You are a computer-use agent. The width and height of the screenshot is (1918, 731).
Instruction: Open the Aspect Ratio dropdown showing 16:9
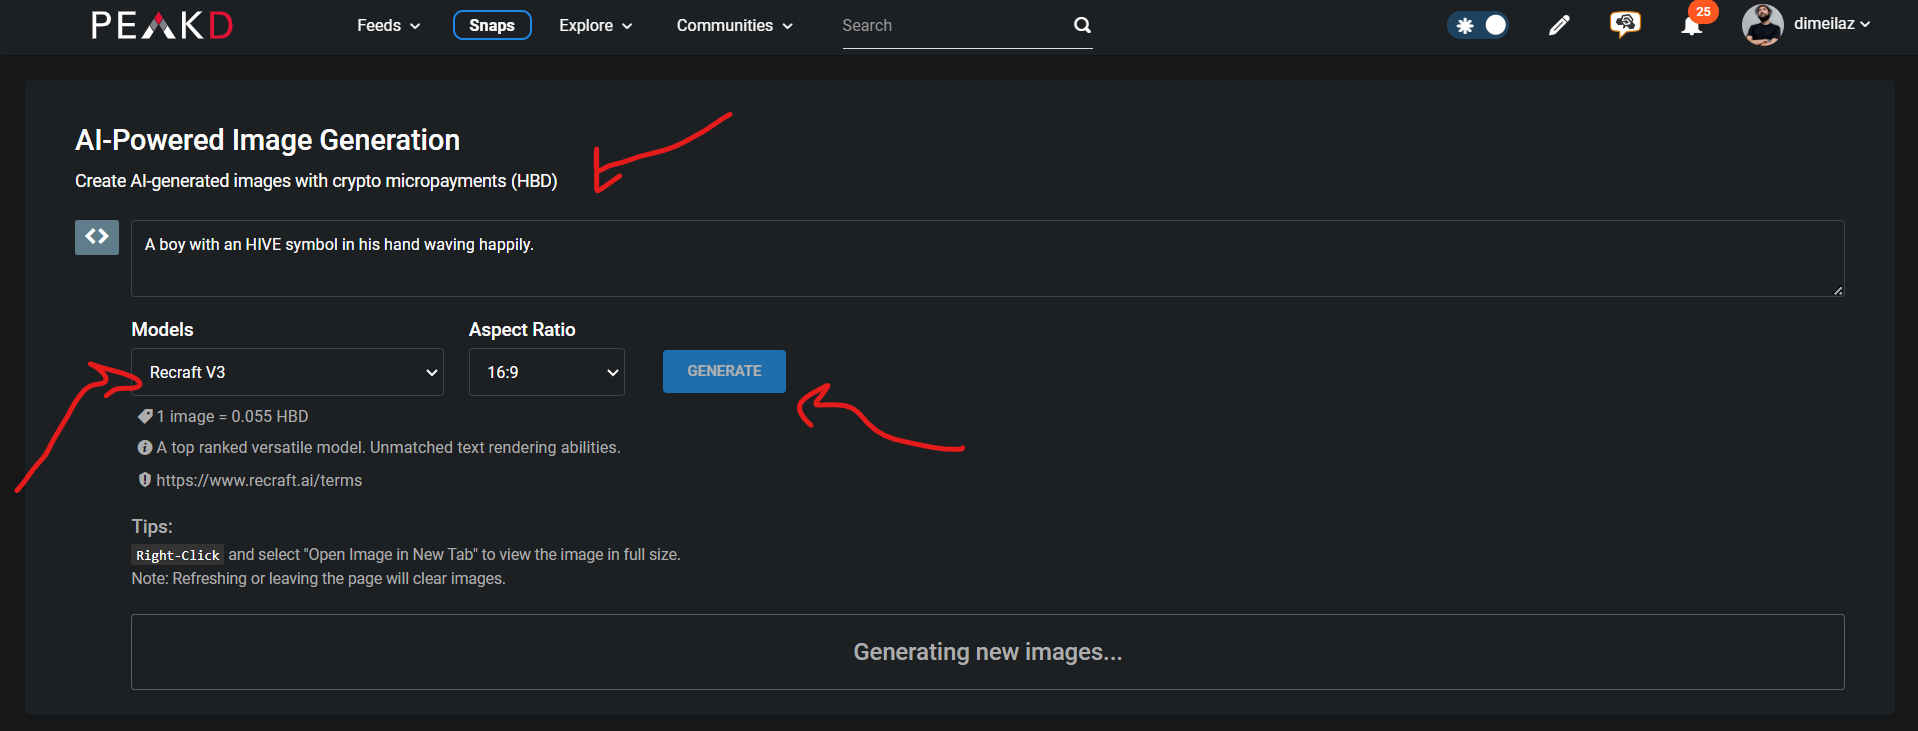[547, 372]
